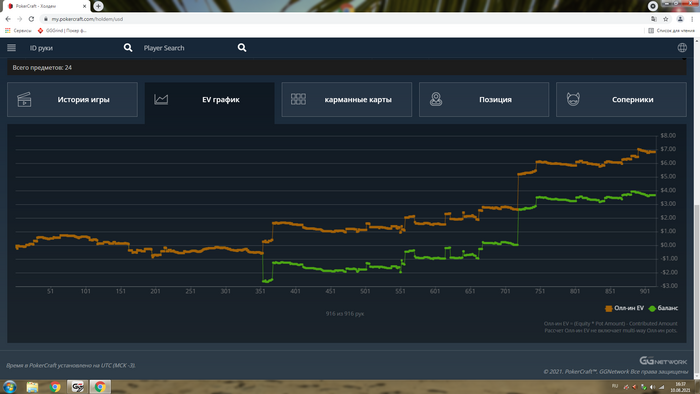Bookmark this page with the star icon

coord(666,19)
